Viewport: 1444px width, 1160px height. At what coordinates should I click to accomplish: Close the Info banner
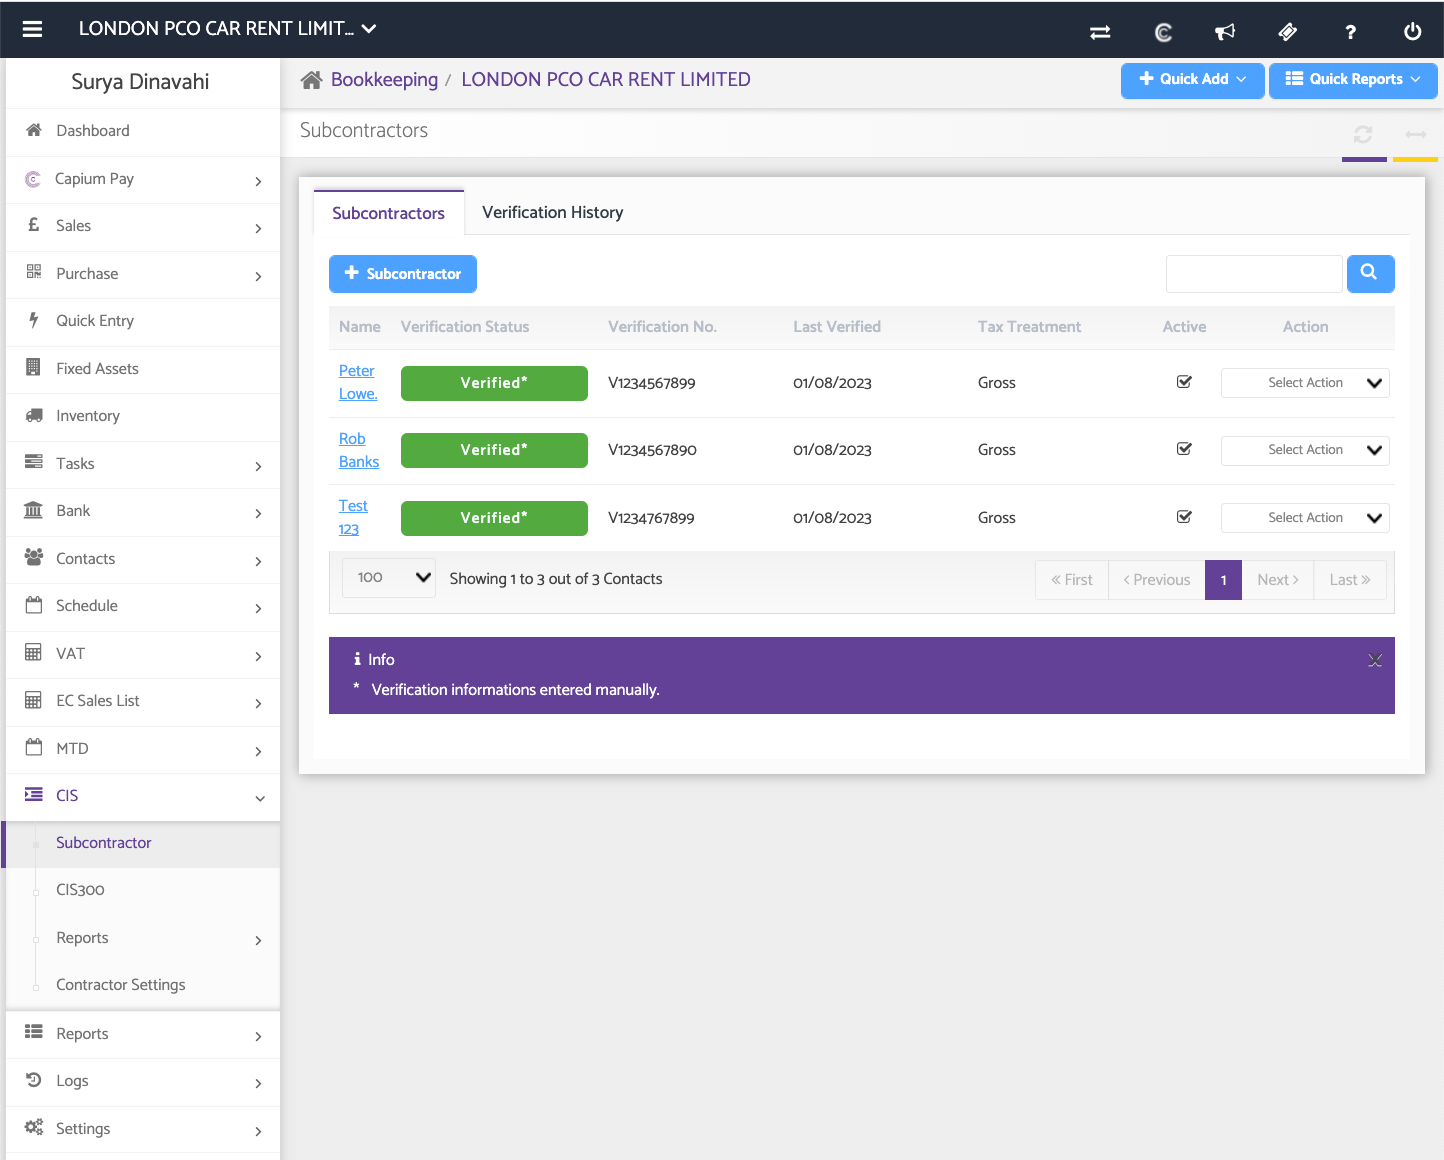(x=1375, y=660)
